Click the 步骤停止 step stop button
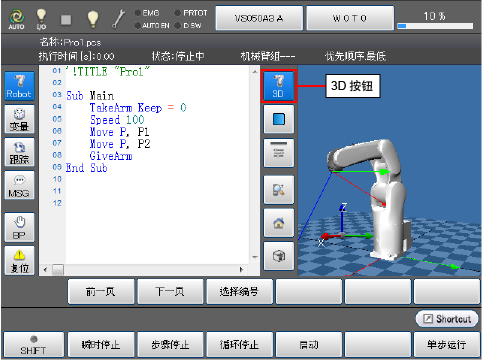Image resolution: width=482 pixels, height=360 pixels. (x=170, y=345)
